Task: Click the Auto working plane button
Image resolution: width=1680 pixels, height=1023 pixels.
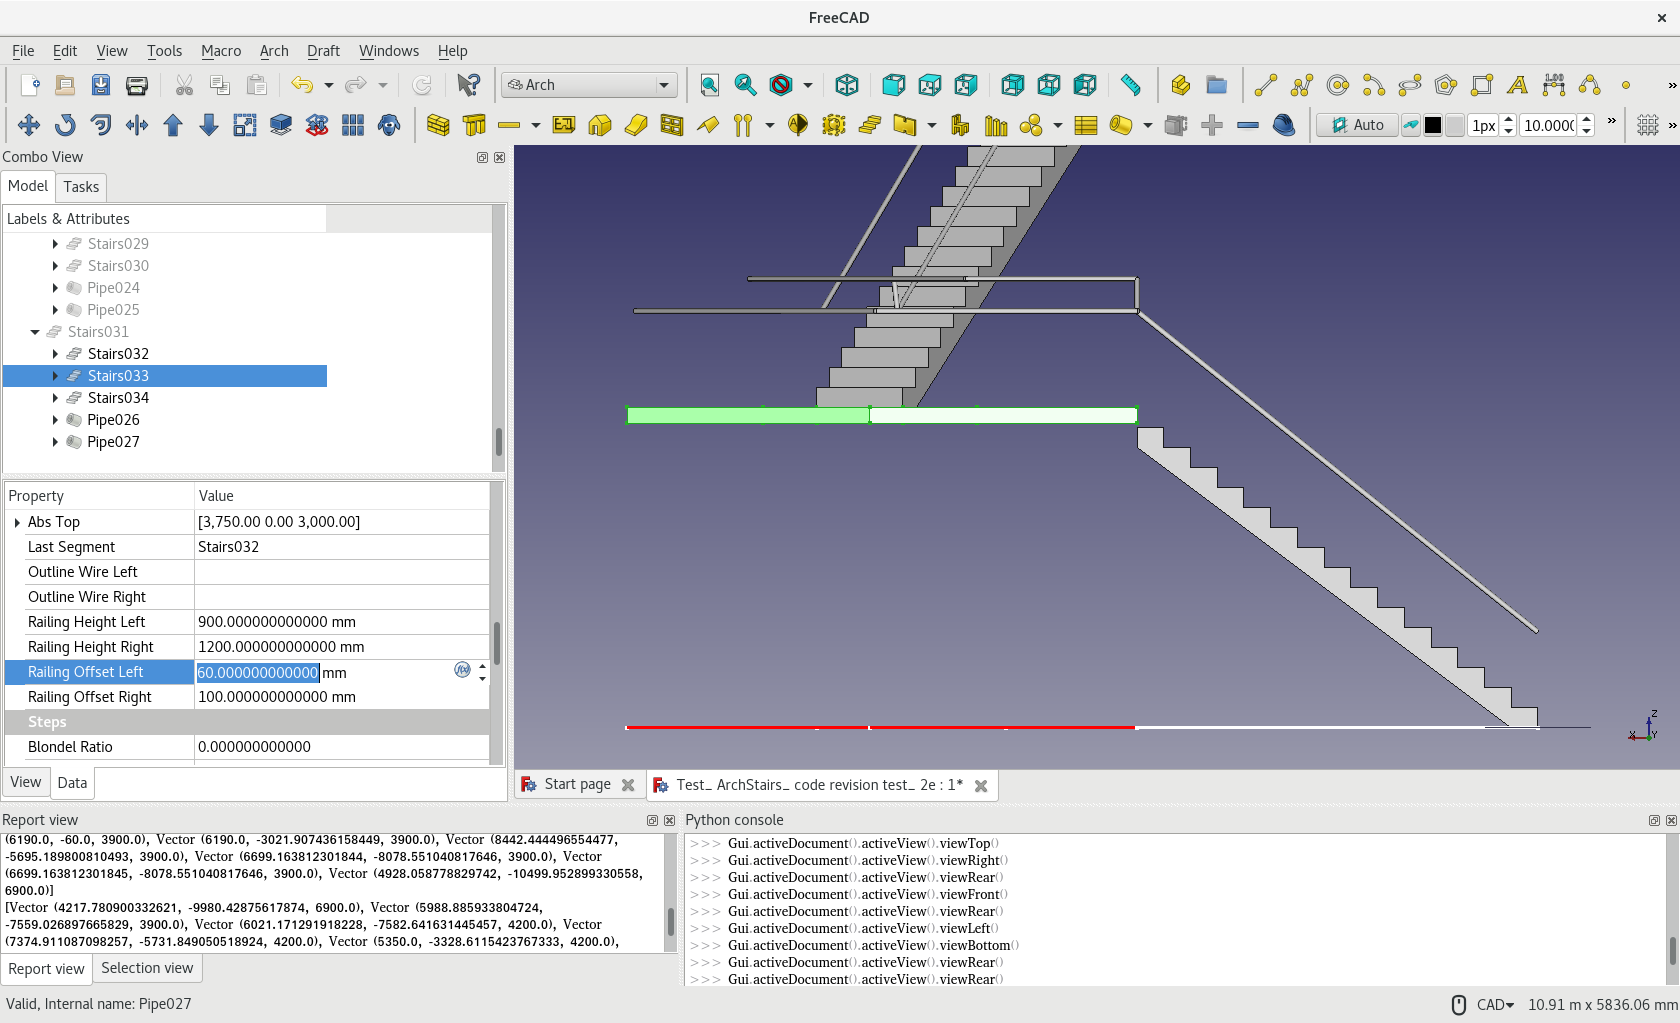Action: pyautogui.click(x=1357, y=125)
